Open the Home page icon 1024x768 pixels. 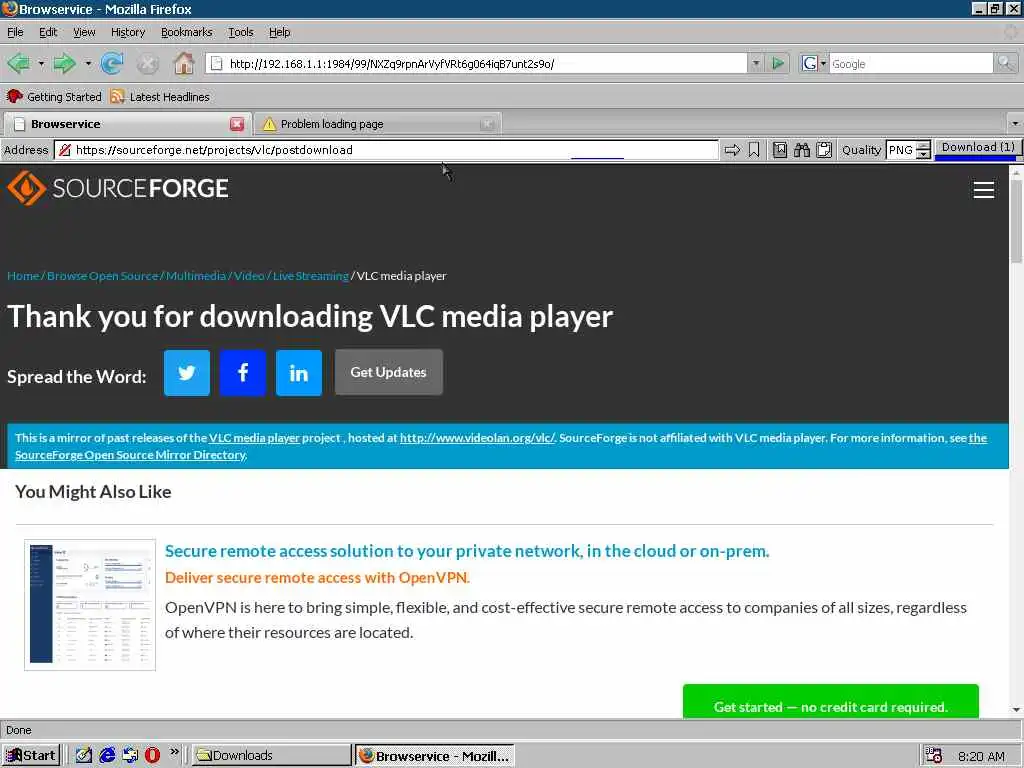tap(184, 63)
